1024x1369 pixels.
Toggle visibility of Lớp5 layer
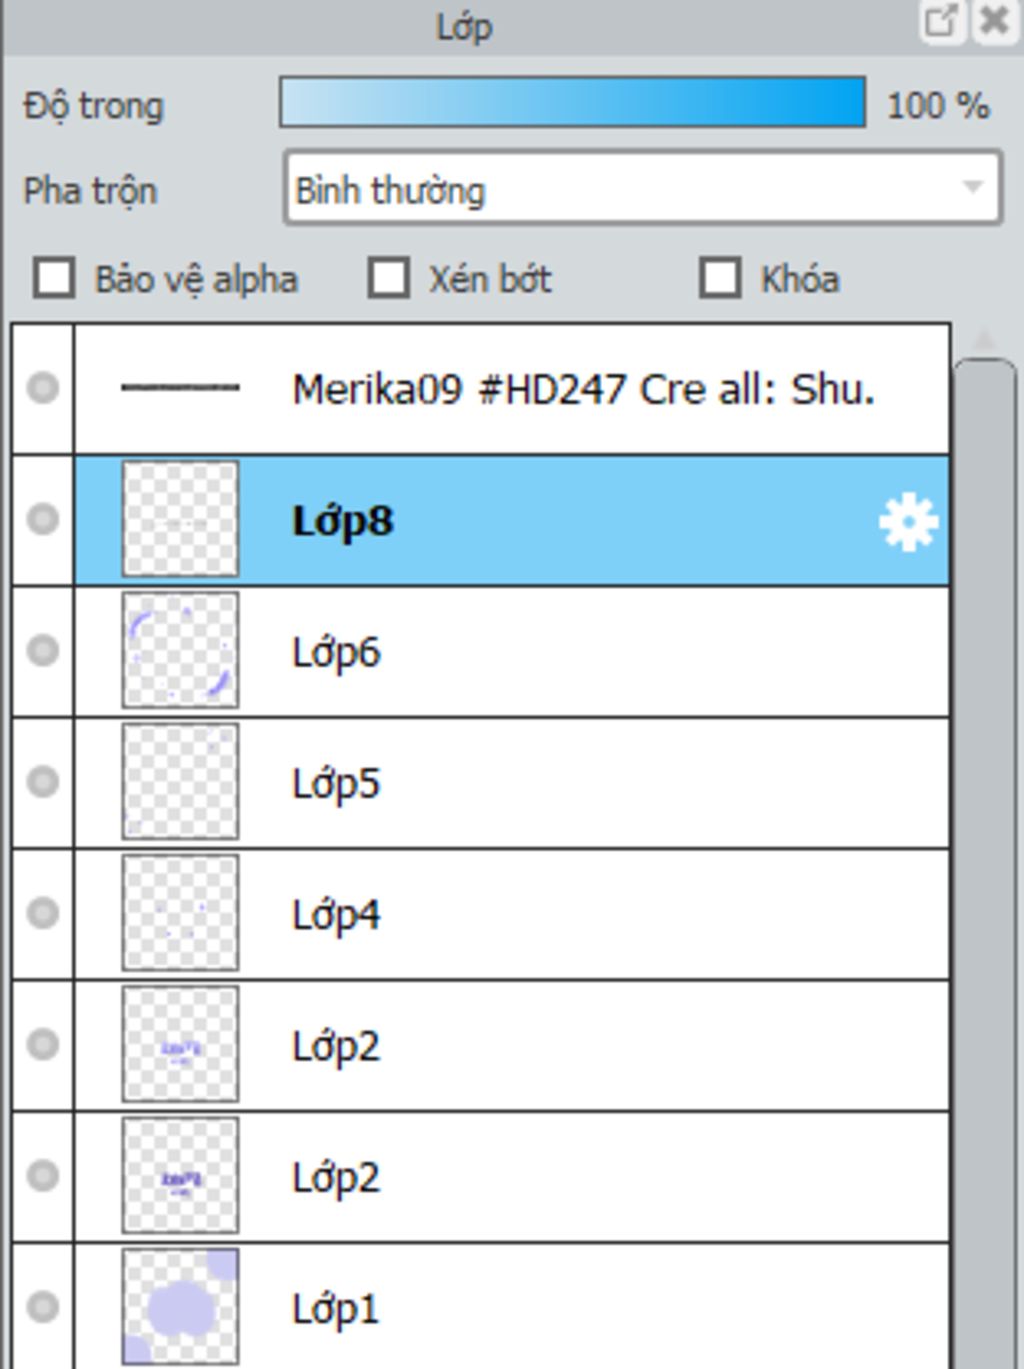[42, 781]
